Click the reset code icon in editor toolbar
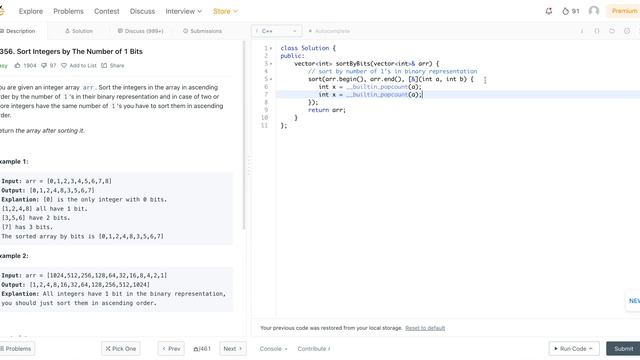Image resolution: width=640 pixels, height=360 pixels. click(612, 31)
